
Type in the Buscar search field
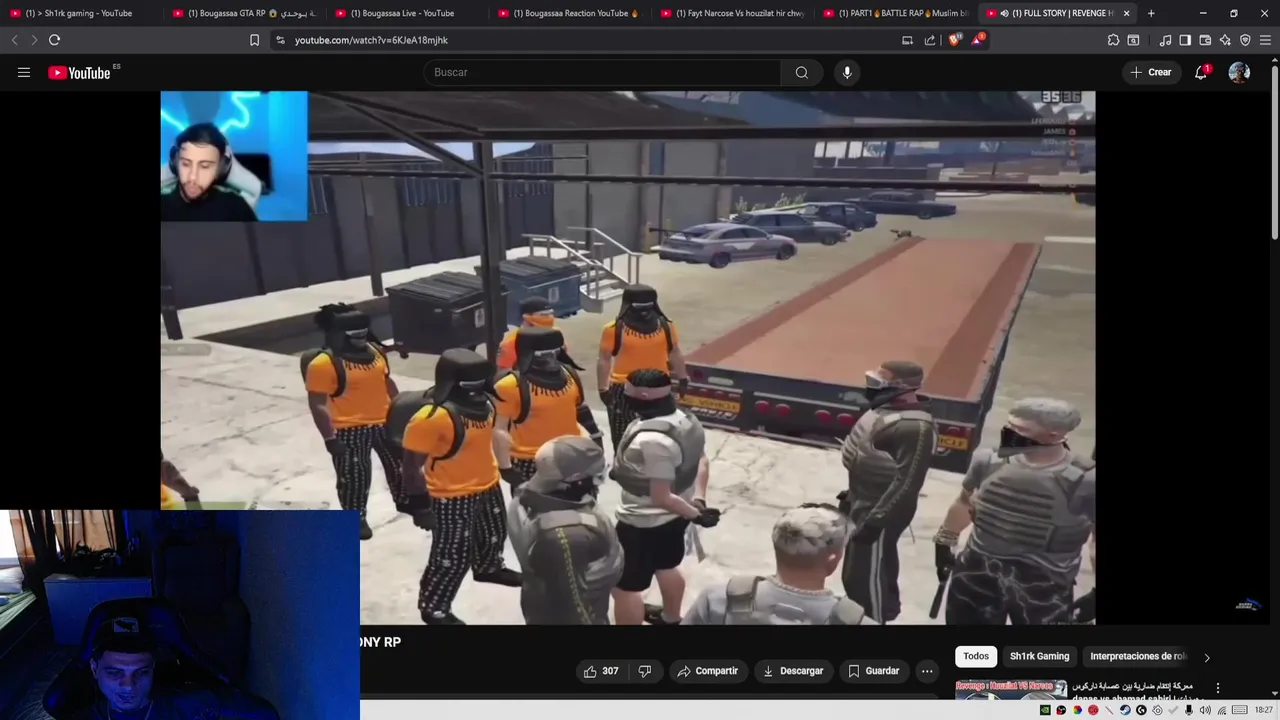[603, 72]
